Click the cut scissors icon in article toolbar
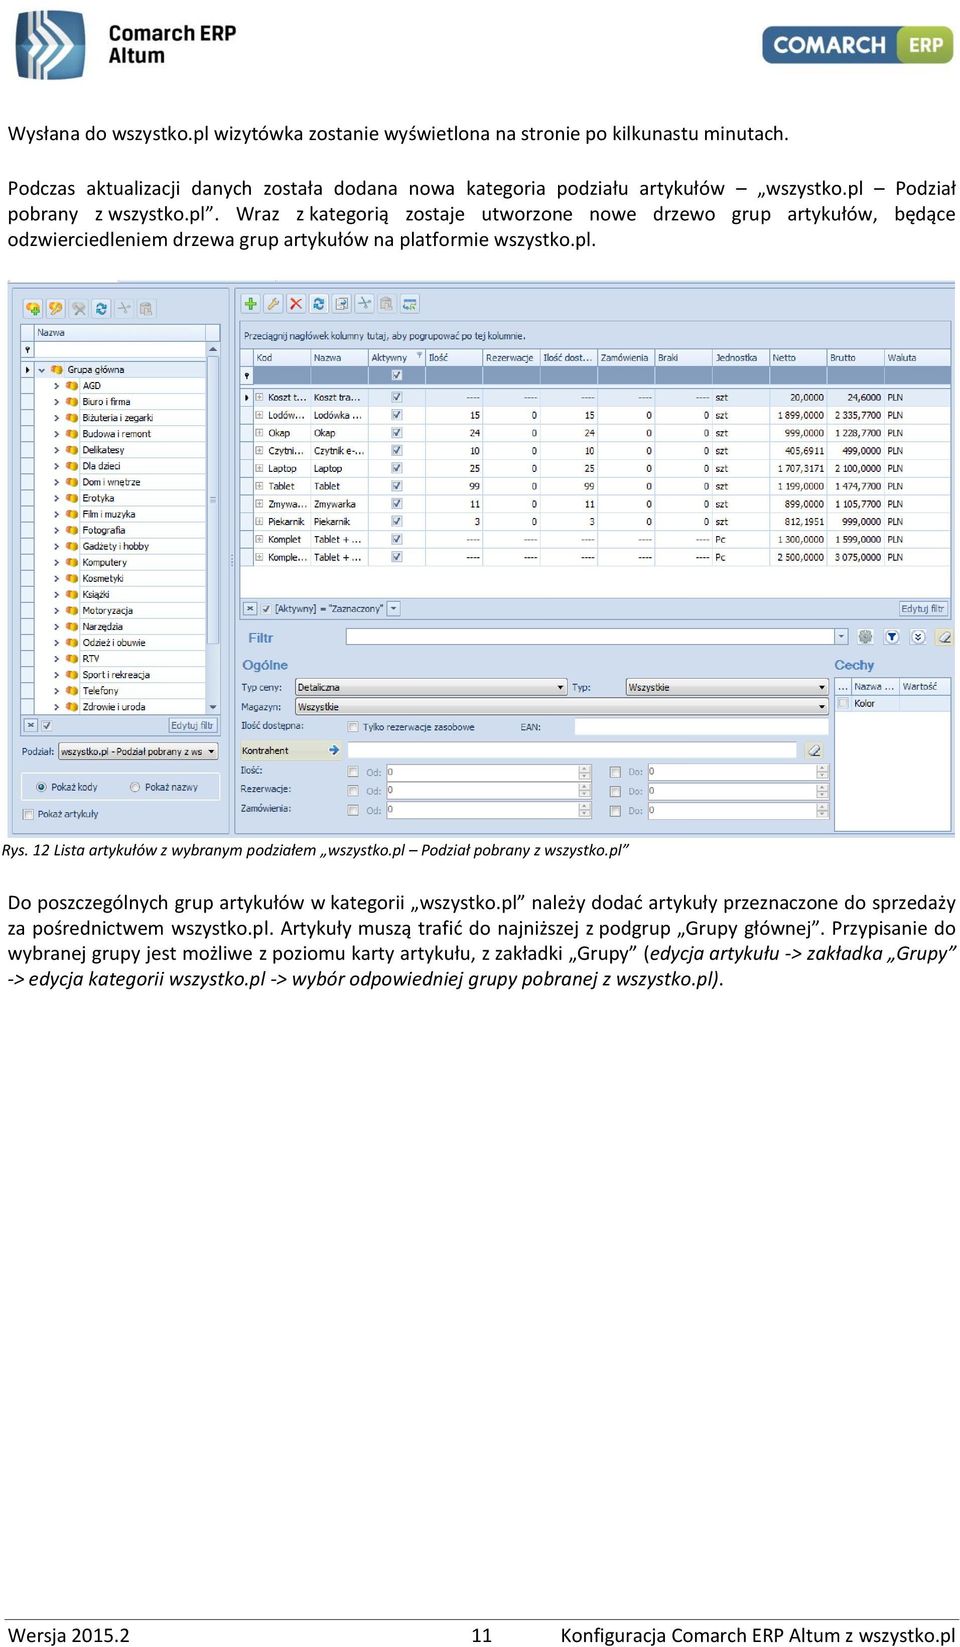Viewport: 960px width, 1647px height. coord(364,303)
